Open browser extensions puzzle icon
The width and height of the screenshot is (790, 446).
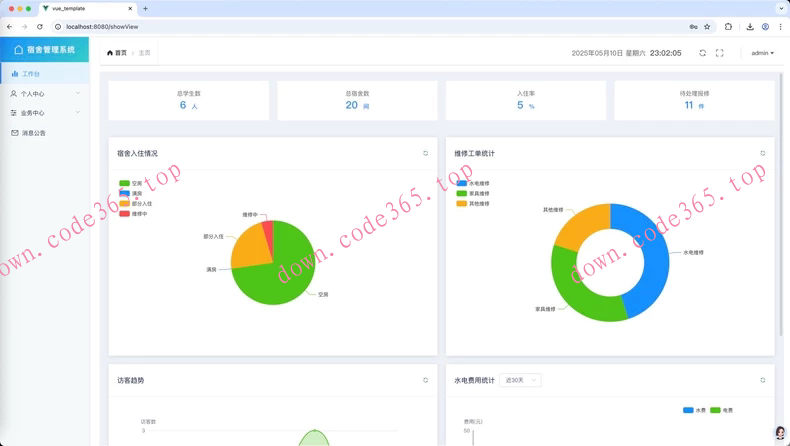click(728, 27)
